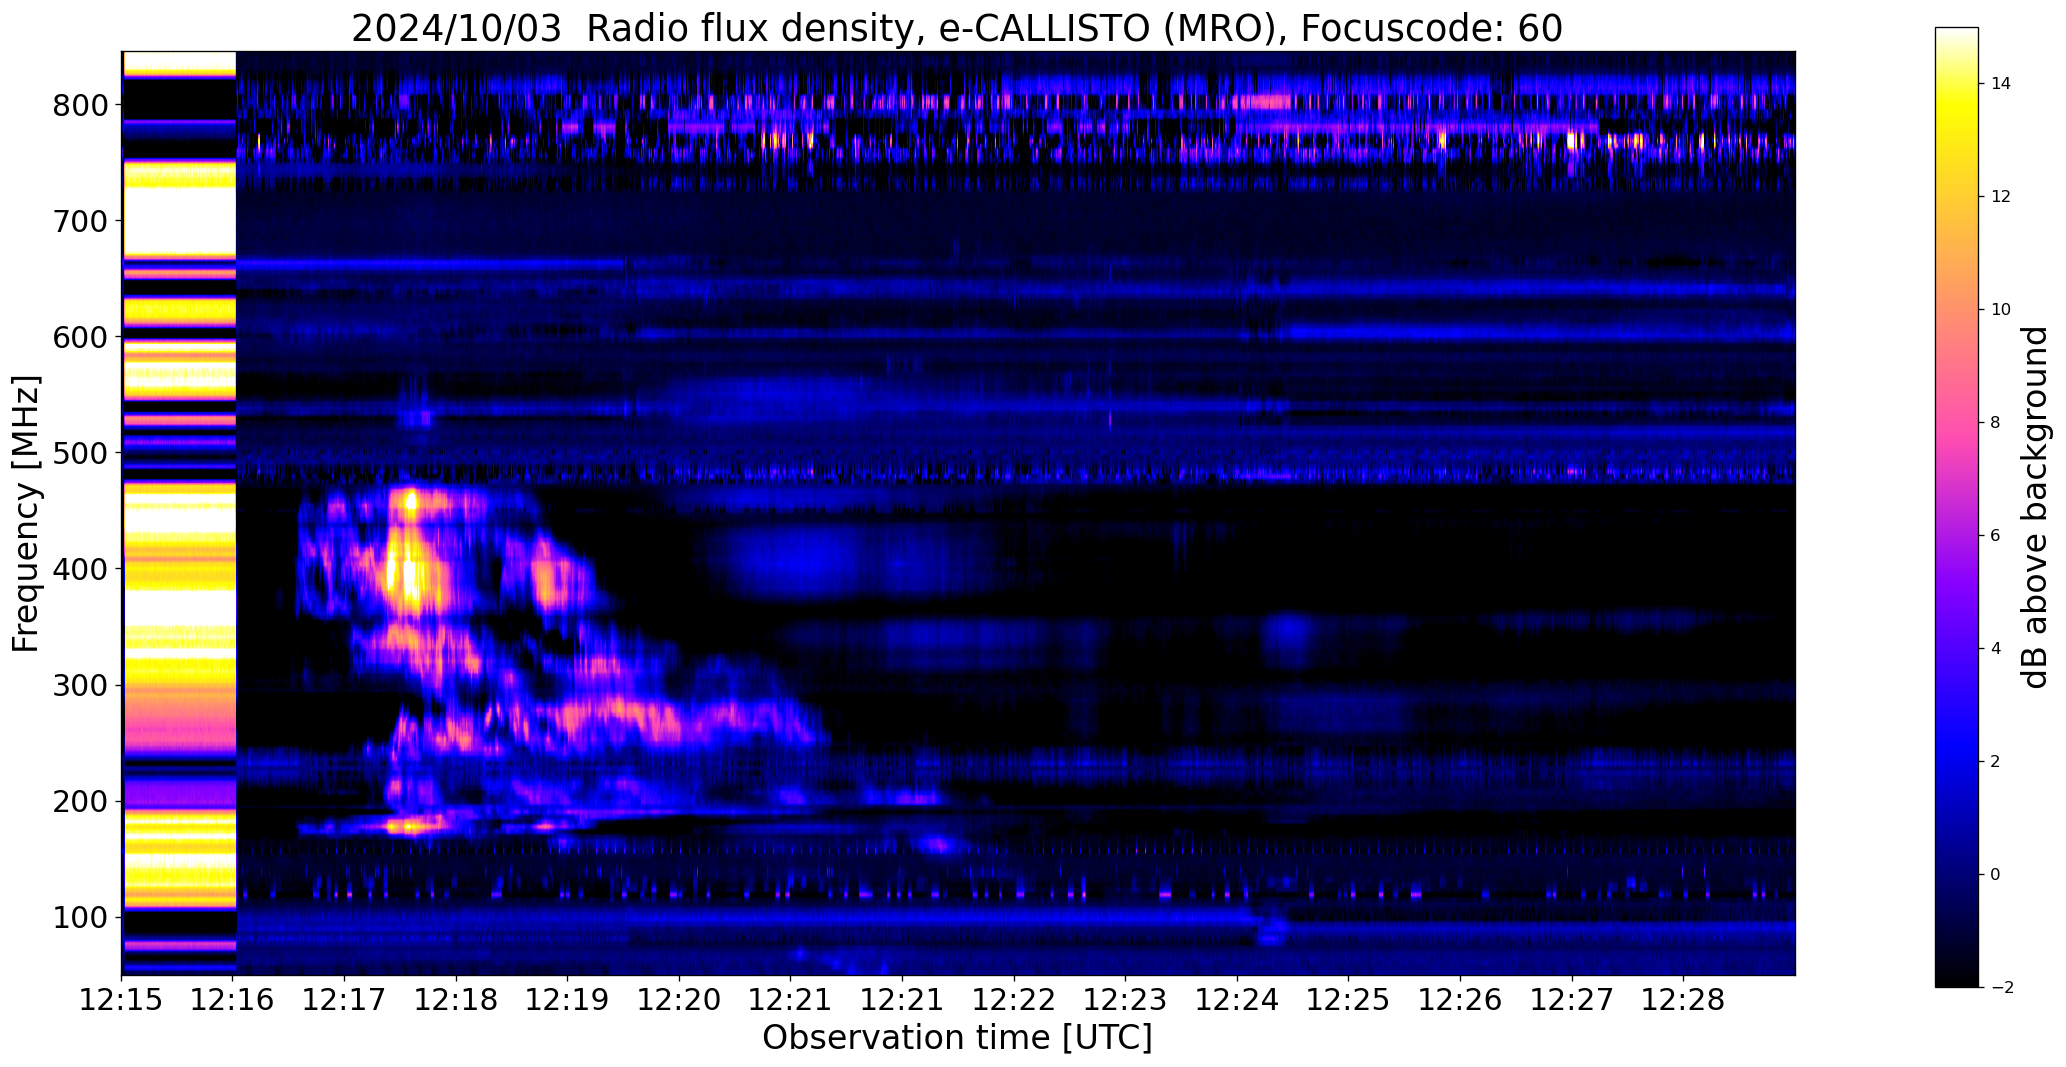Click the 500 frequency tick label
Screen dimensions: 2066x1067
click(80, 453)
